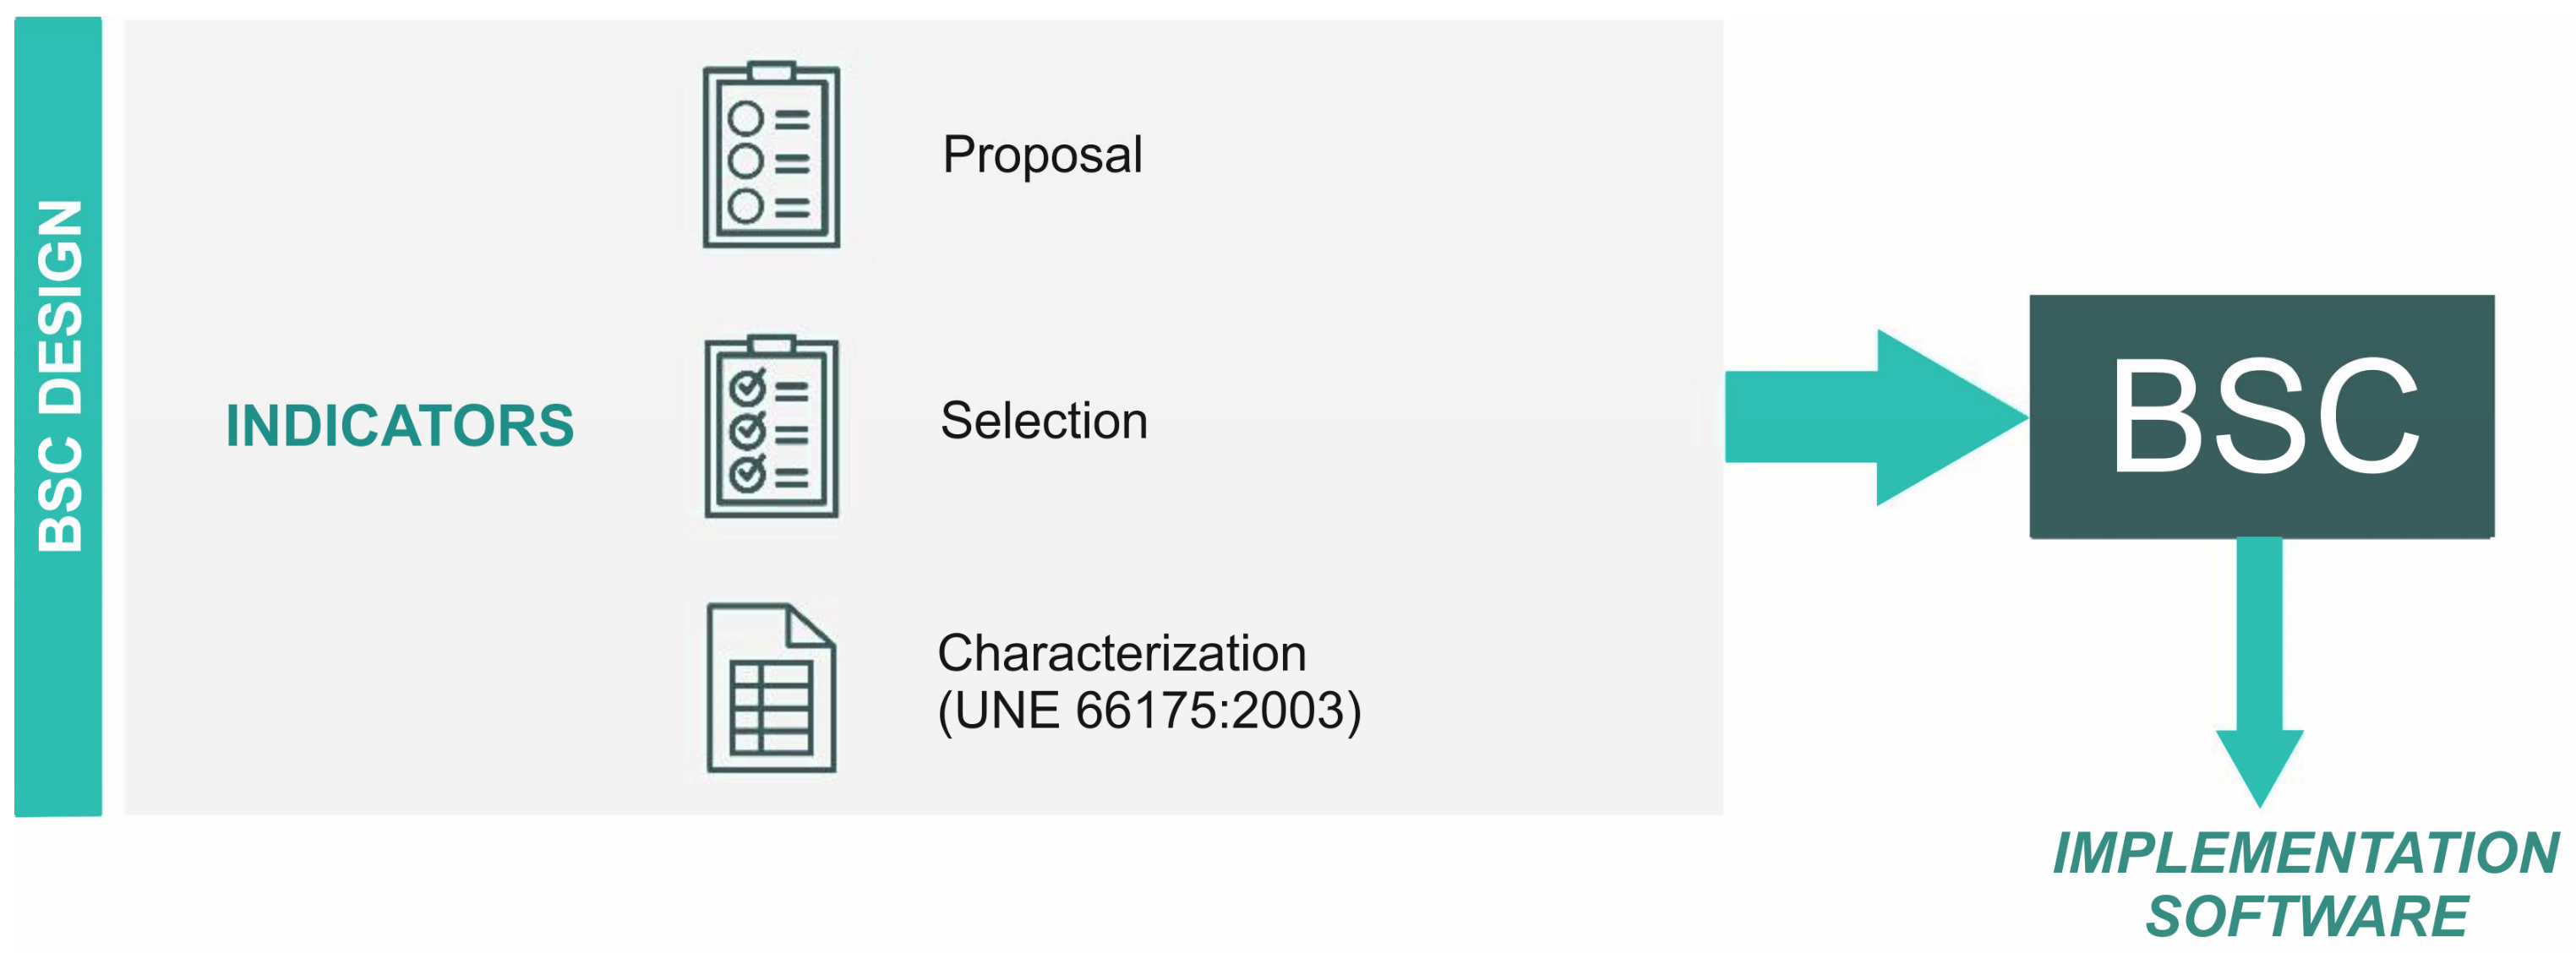This screenshot has width=2576, height=953.
Task: Click the folded corner of the document icon
Action: click(x=810, y=626)
